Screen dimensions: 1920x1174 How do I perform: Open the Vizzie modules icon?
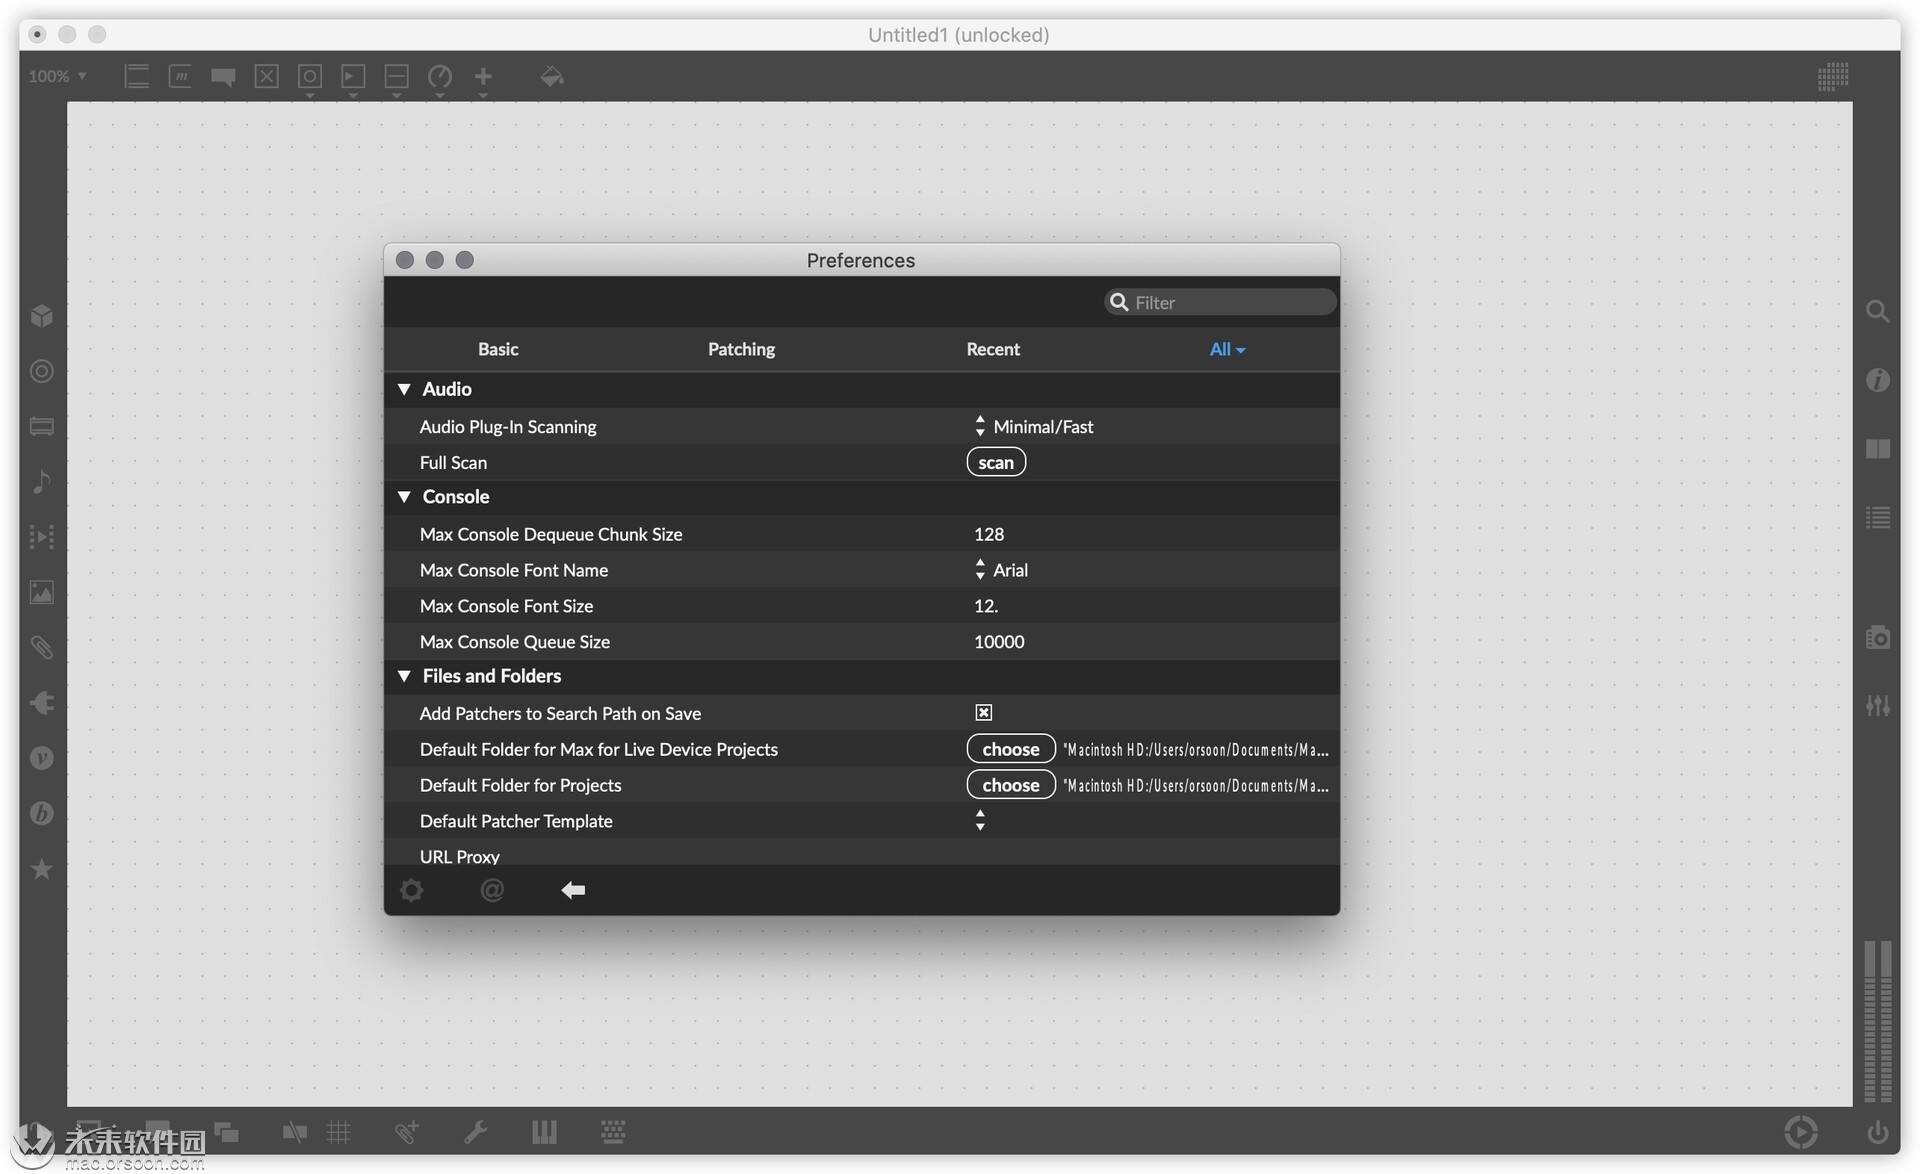point(41,758)
